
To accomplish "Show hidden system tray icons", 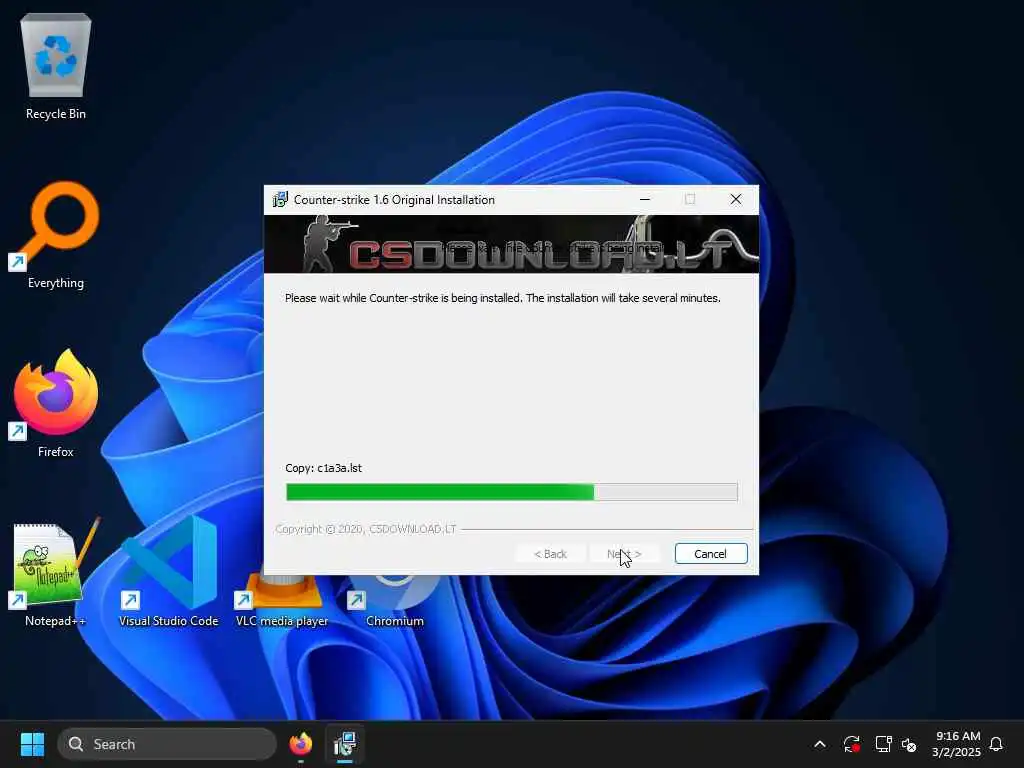I will (x=820, y=744).
